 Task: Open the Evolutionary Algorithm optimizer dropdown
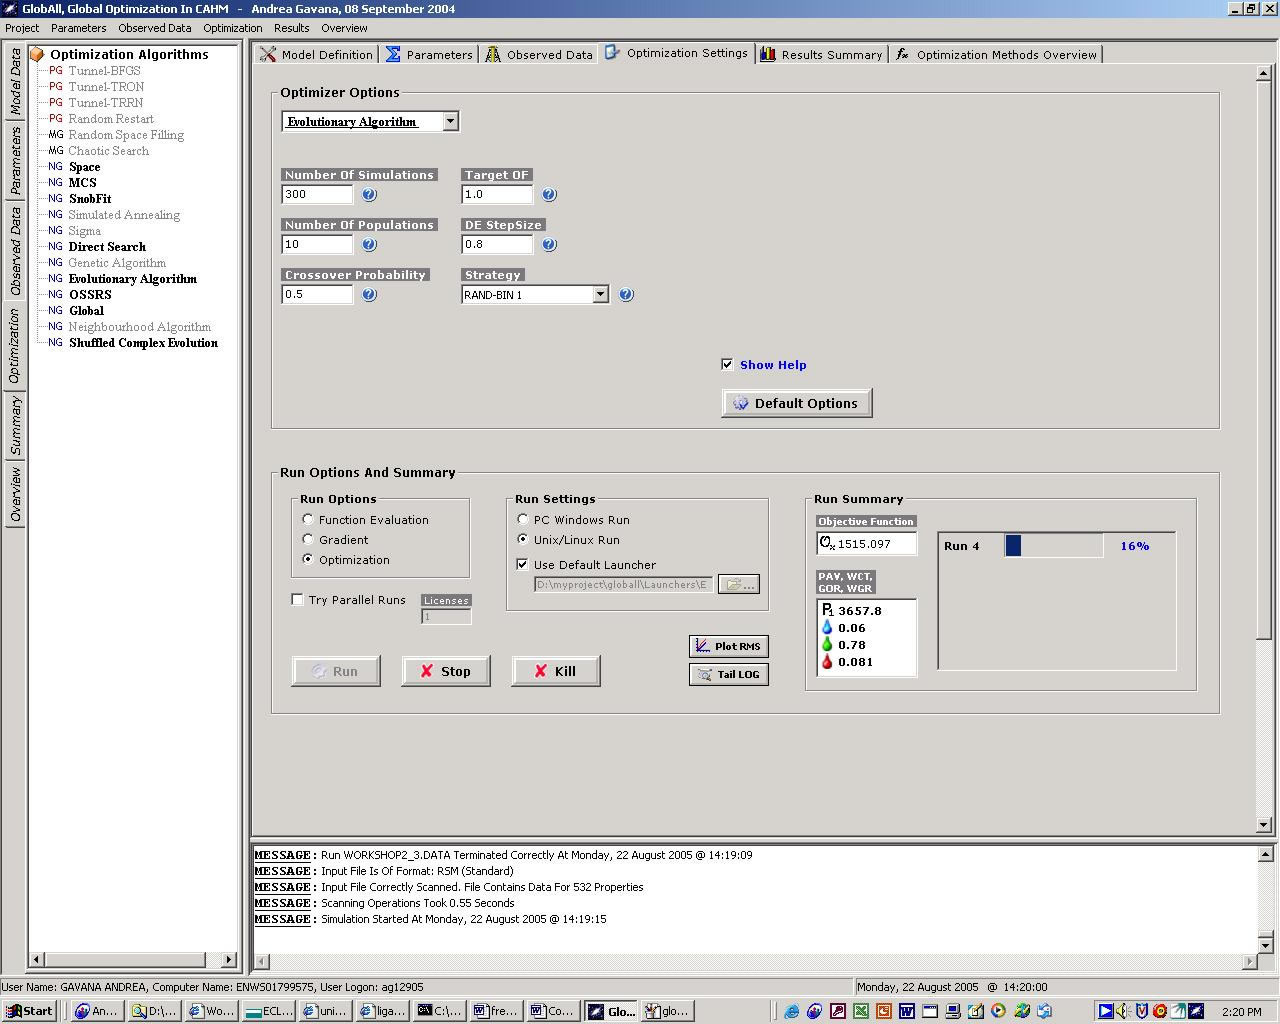coord(450,122)
